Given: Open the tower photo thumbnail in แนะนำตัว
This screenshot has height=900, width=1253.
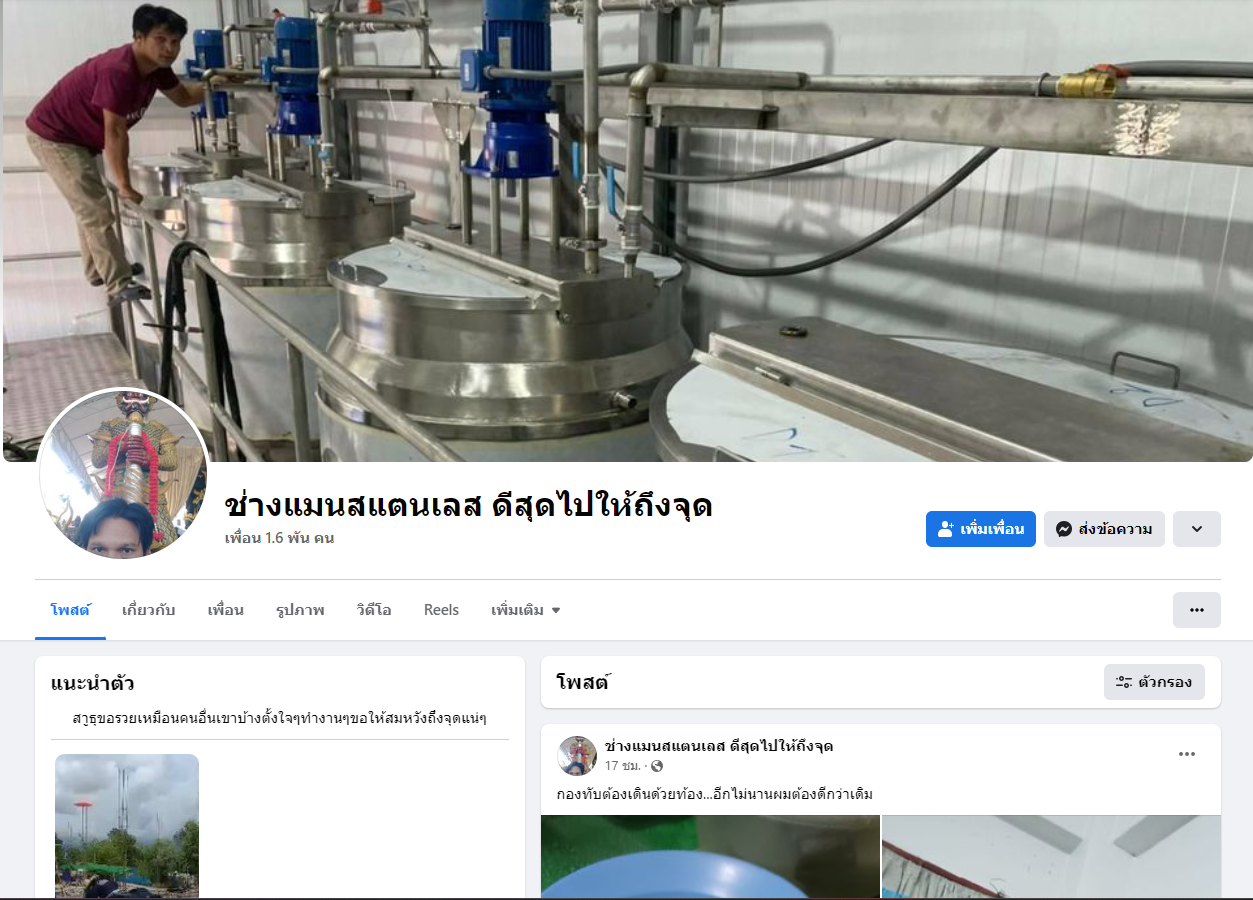Looking at the screenshot, I should 127,826.
